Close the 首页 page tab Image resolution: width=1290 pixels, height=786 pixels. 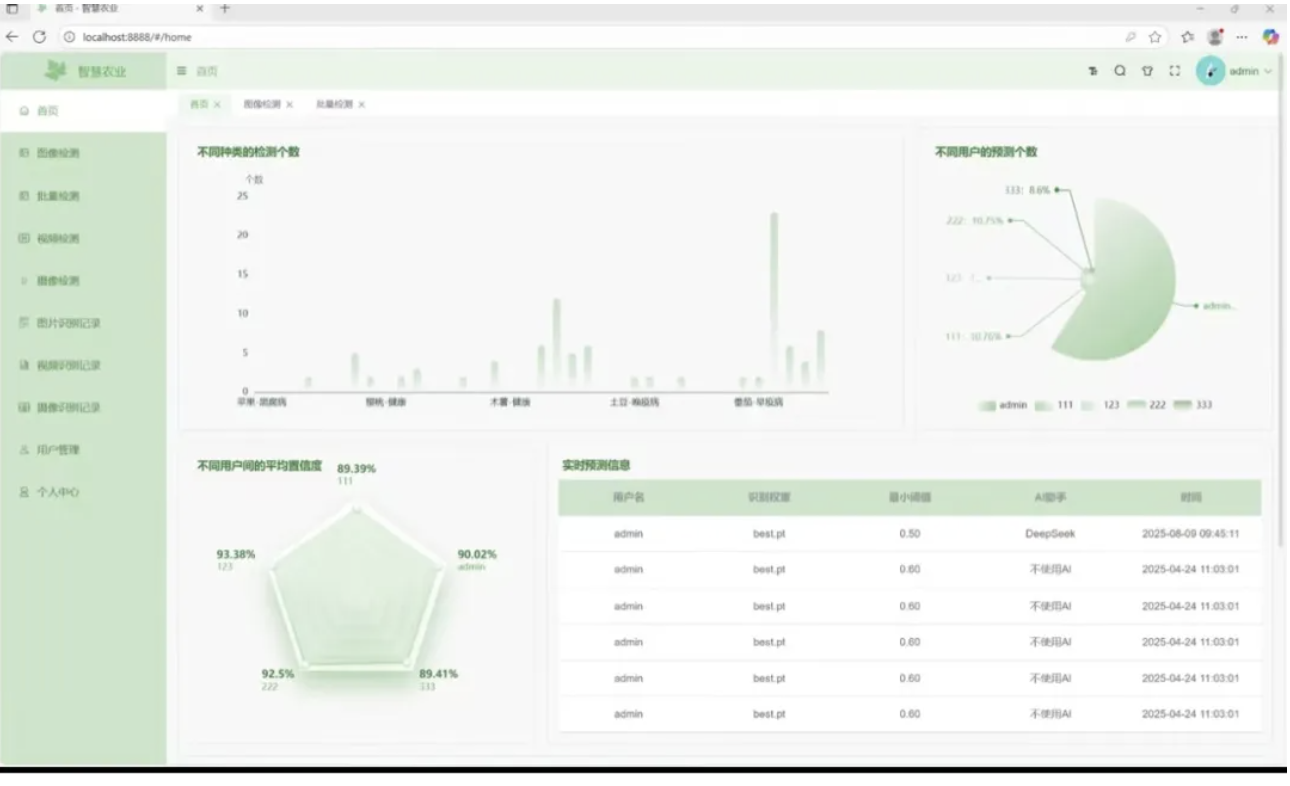[x=217, y=104]
